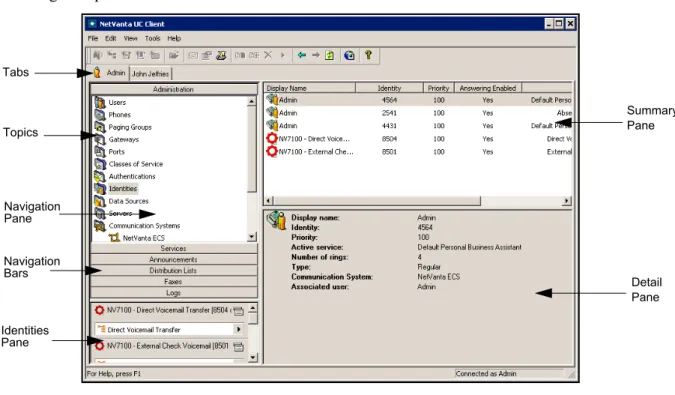Click the summary pane horizontal scrollbar thumb
The height and width of the screenshot is (395, 675).
tap(377, 201)
